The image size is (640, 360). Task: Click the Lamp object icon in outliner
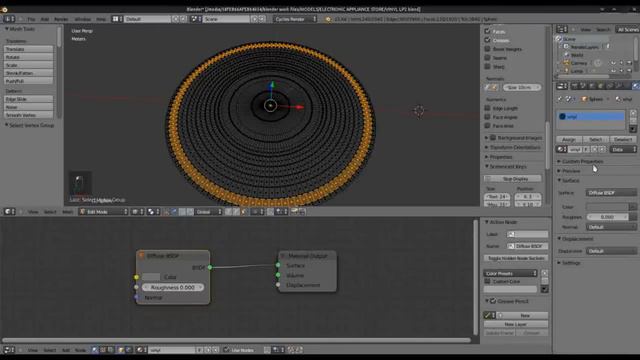coord(567,71)
